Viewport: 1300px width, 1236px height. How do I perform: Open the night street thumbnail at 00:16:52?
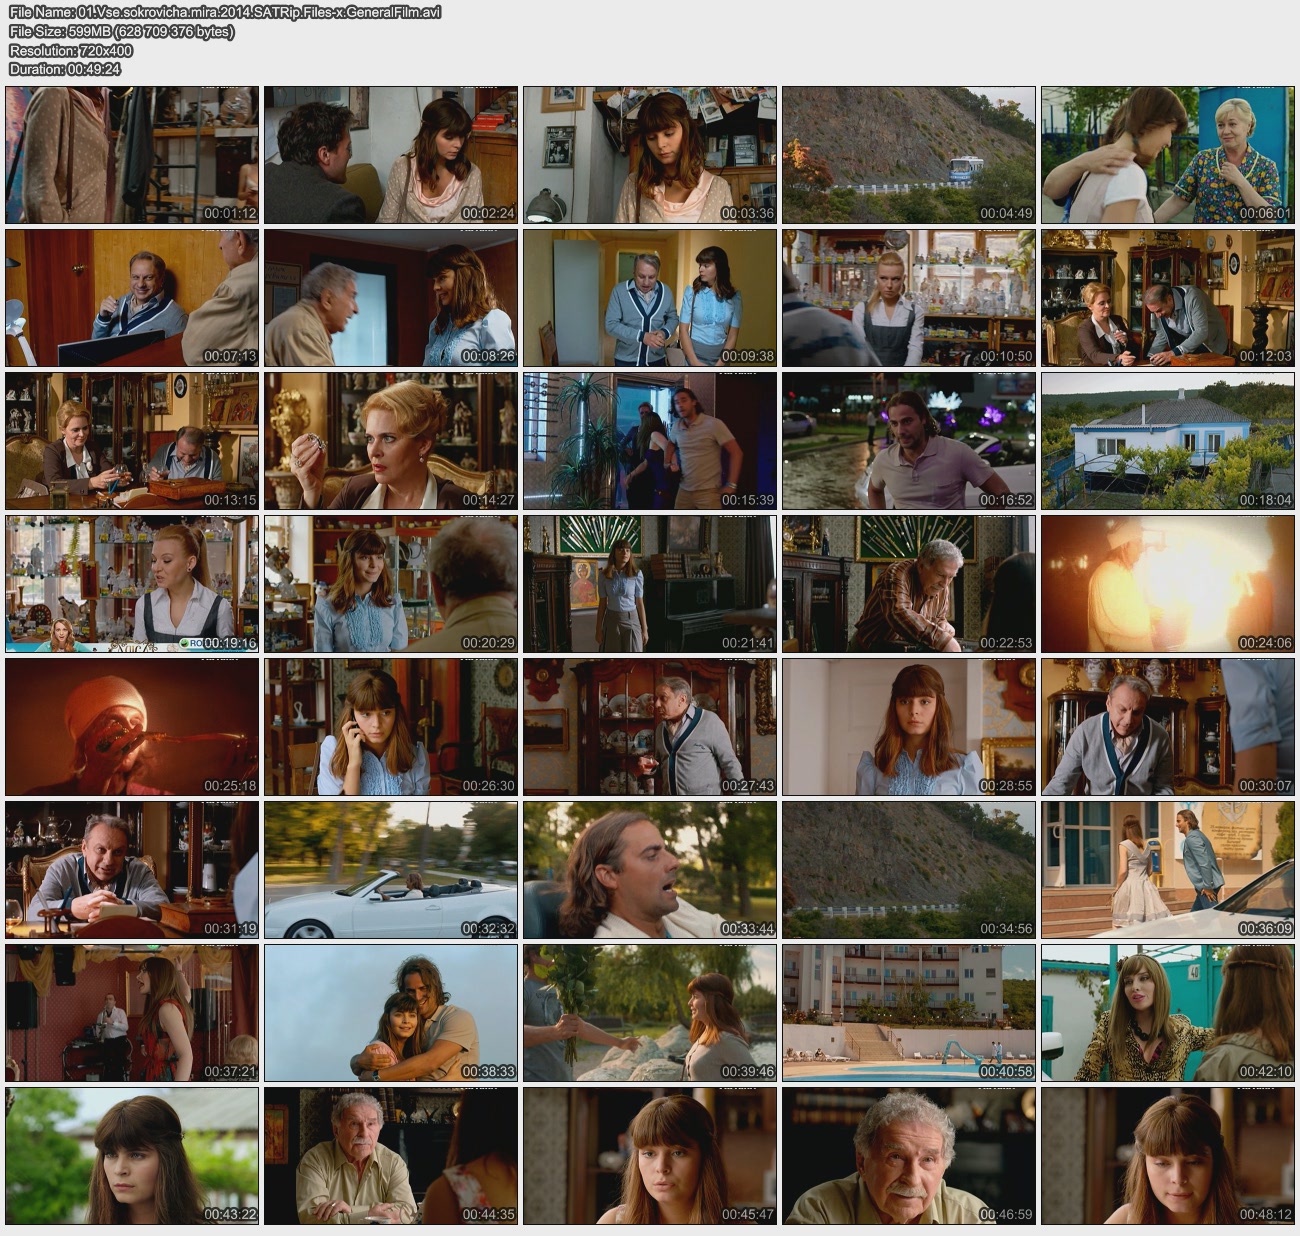tap(908, 441)
